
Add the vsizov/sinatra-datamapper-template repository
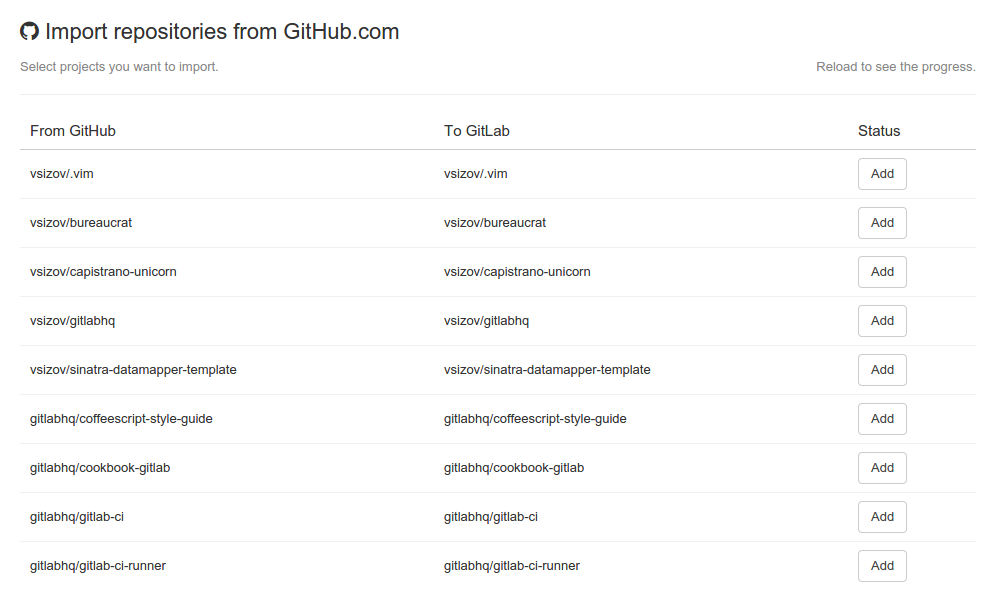click(882, 370)
